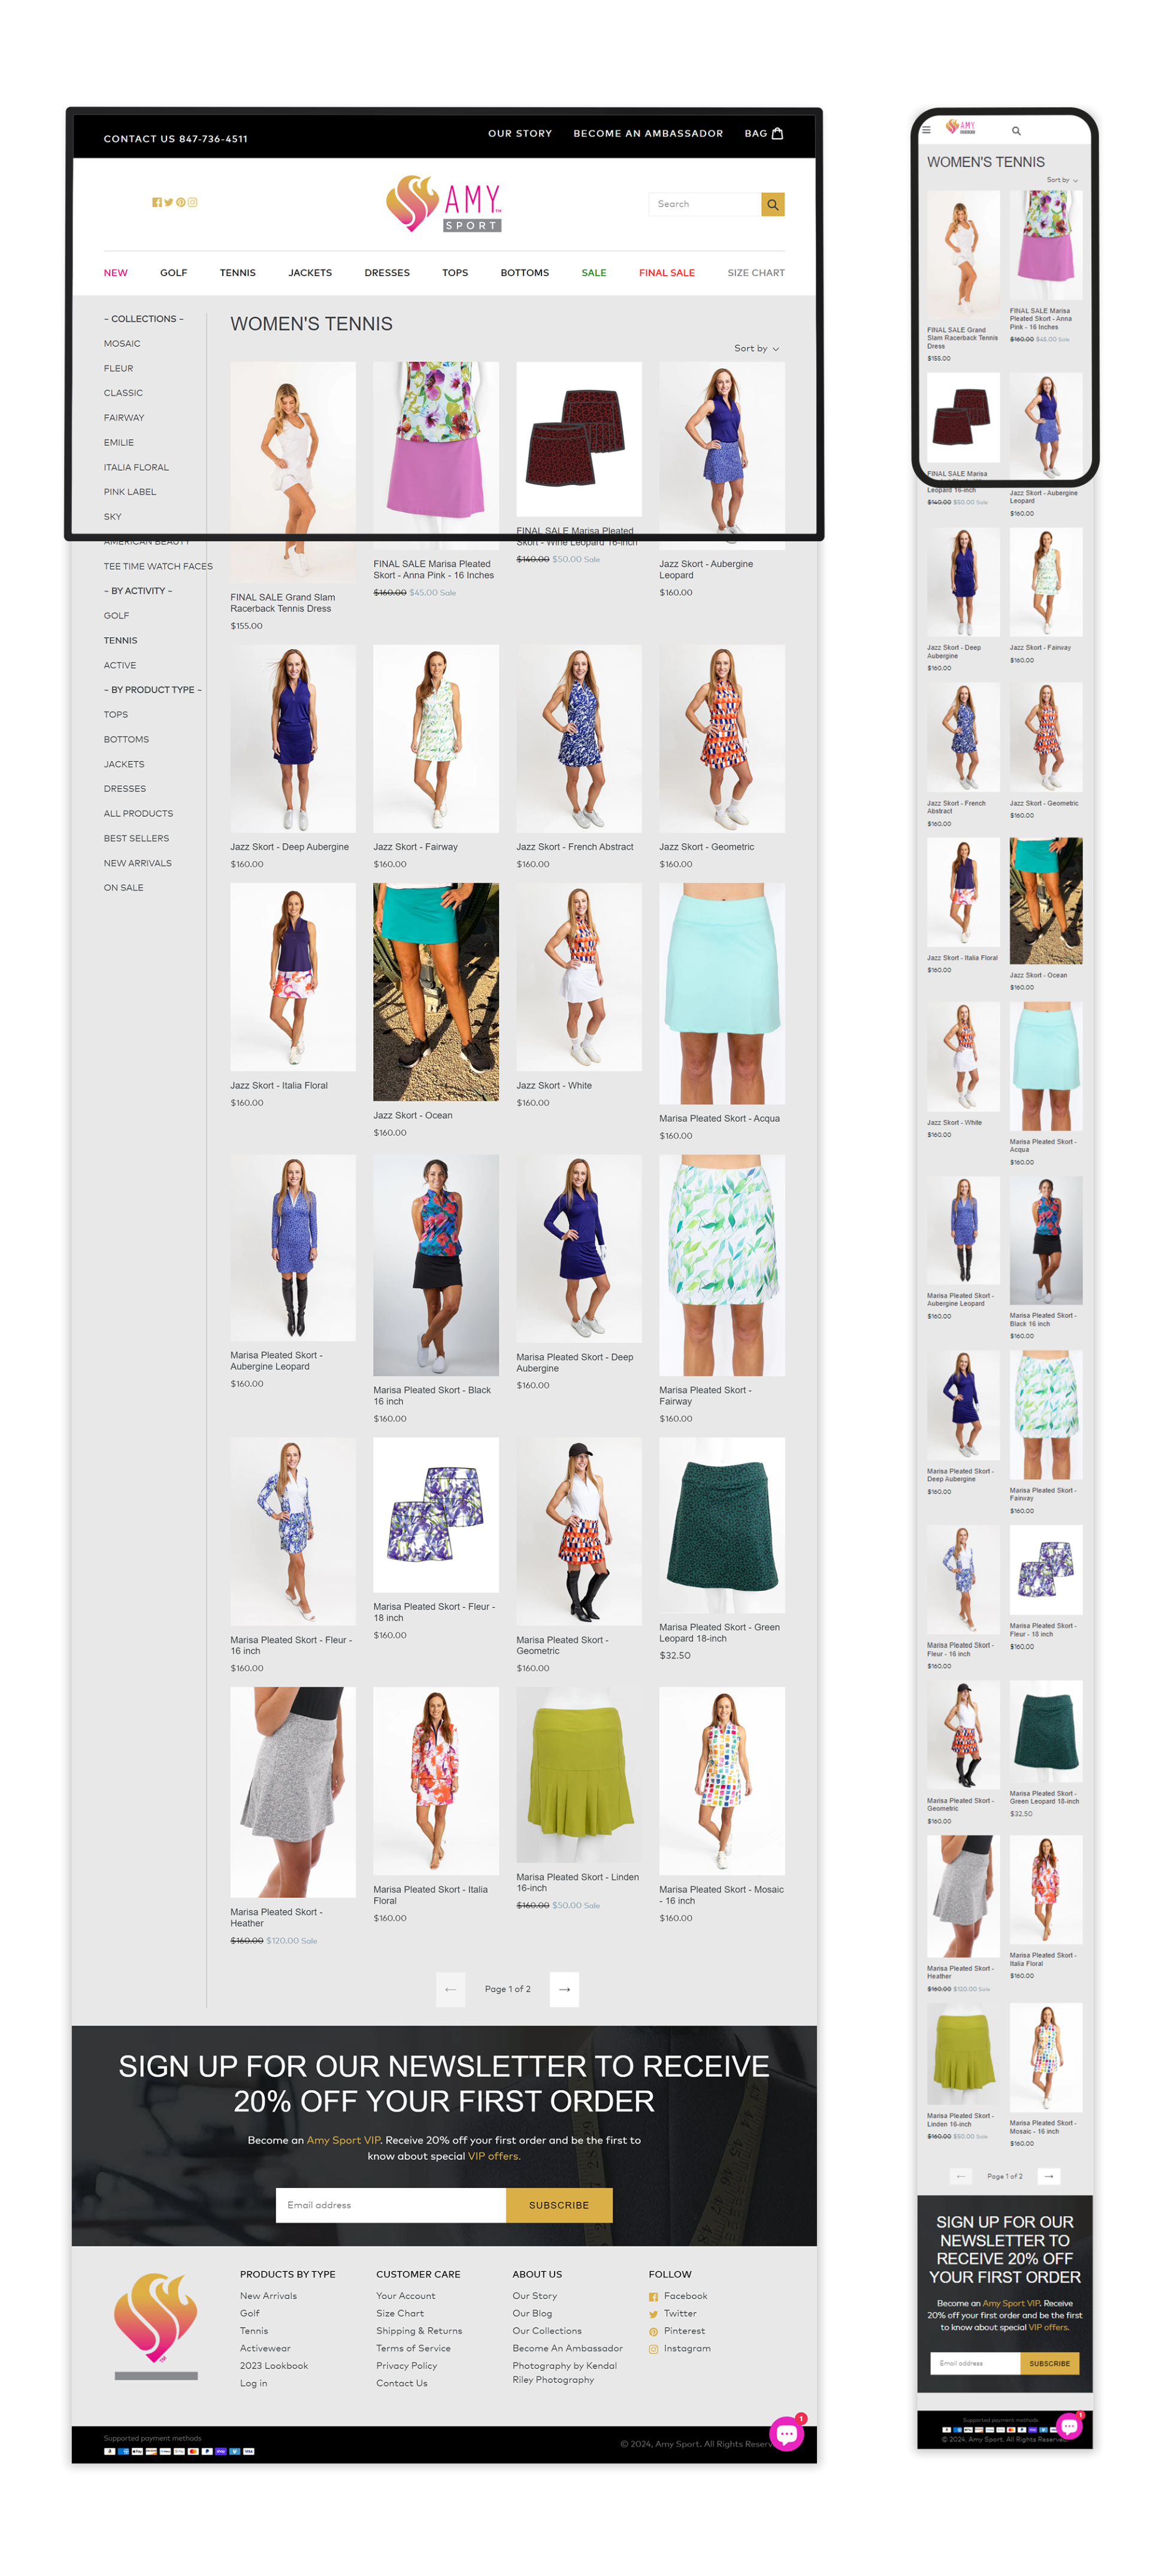Open ON SALE in sidebar

pos(123,888)
